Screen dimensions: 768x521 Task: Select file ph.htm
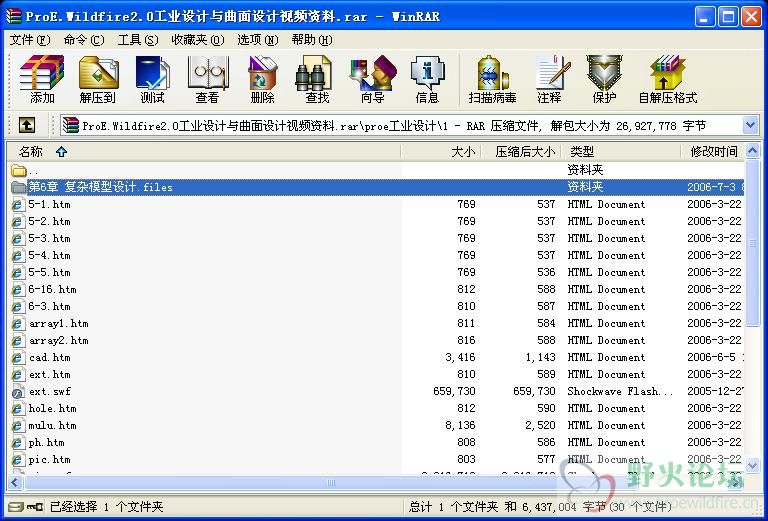(46, 443)
